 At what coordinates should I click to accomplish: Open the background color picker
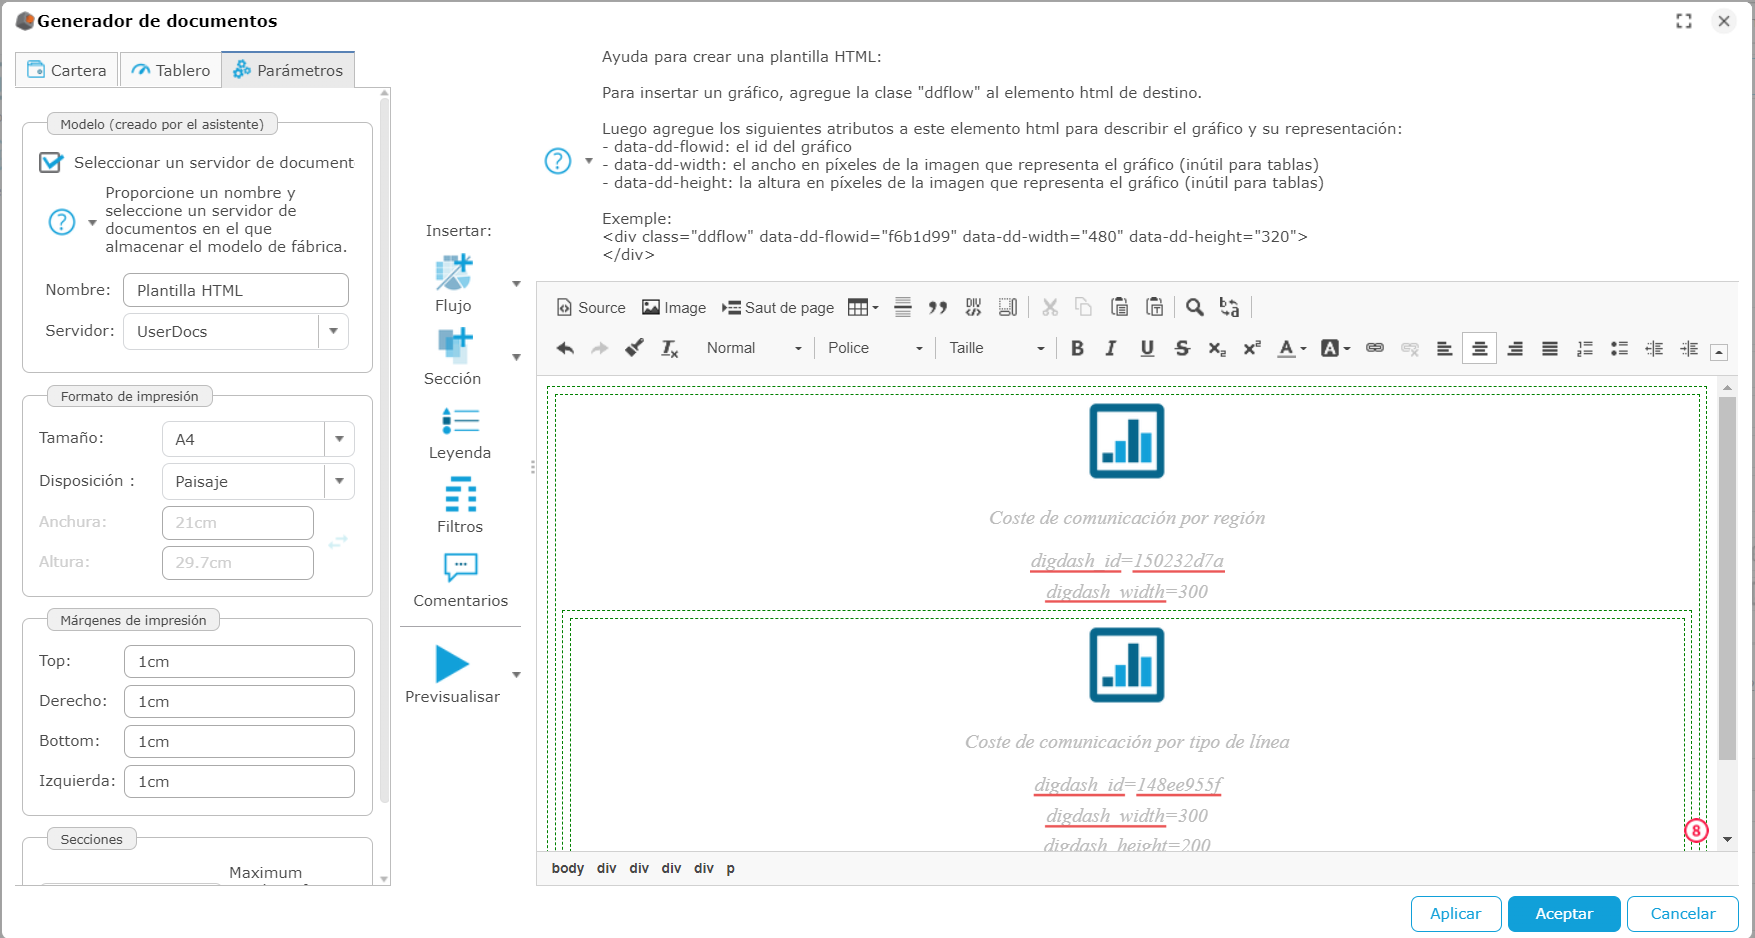pos(1335,348)
